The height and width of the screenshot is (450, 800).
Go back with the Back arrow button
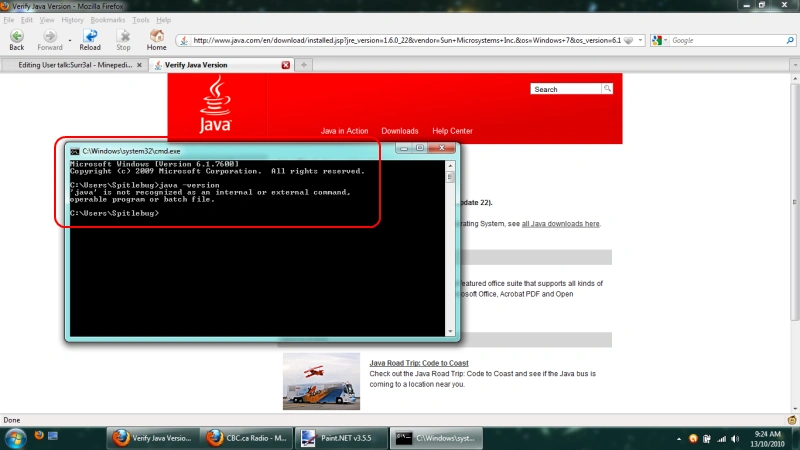click(x=16, y=39)
